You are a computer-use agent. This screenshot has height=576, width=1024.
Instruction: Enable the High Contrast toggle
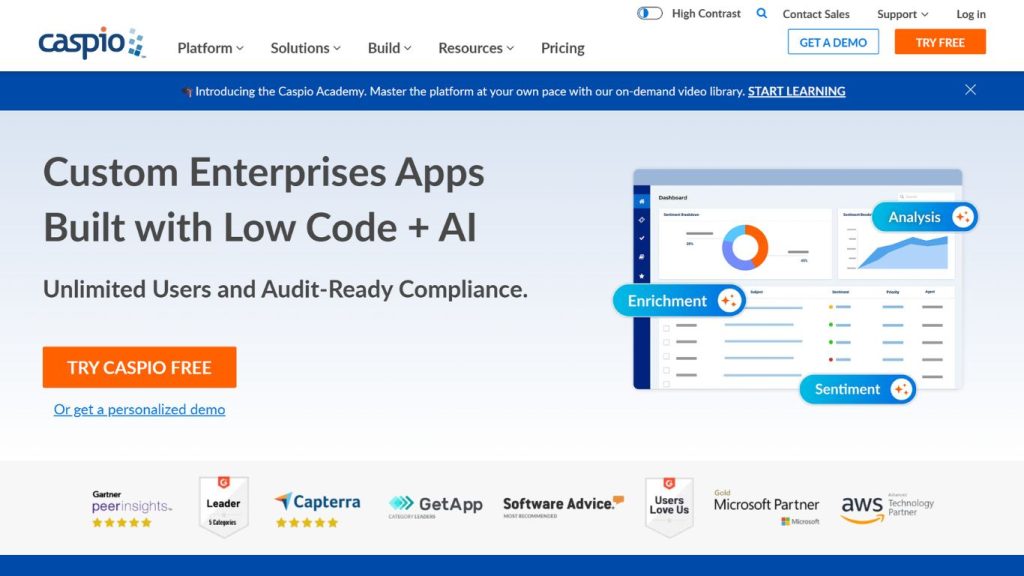click(x=648, y=13)
